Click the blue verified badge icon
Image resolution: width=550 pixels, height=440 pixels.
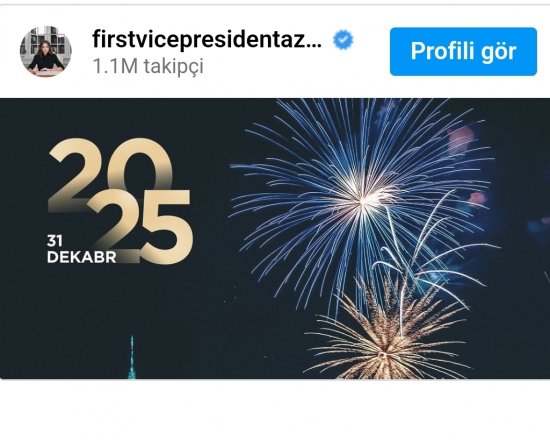343,40
